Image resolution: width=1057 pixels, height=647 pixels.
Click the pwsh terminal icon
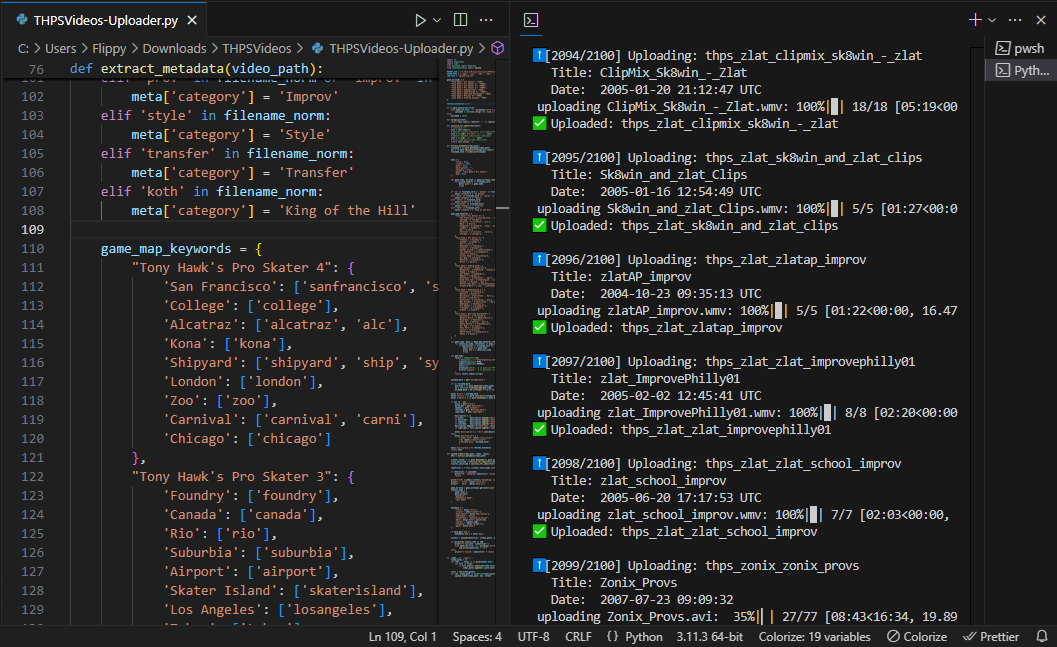tap(1003, 48)
